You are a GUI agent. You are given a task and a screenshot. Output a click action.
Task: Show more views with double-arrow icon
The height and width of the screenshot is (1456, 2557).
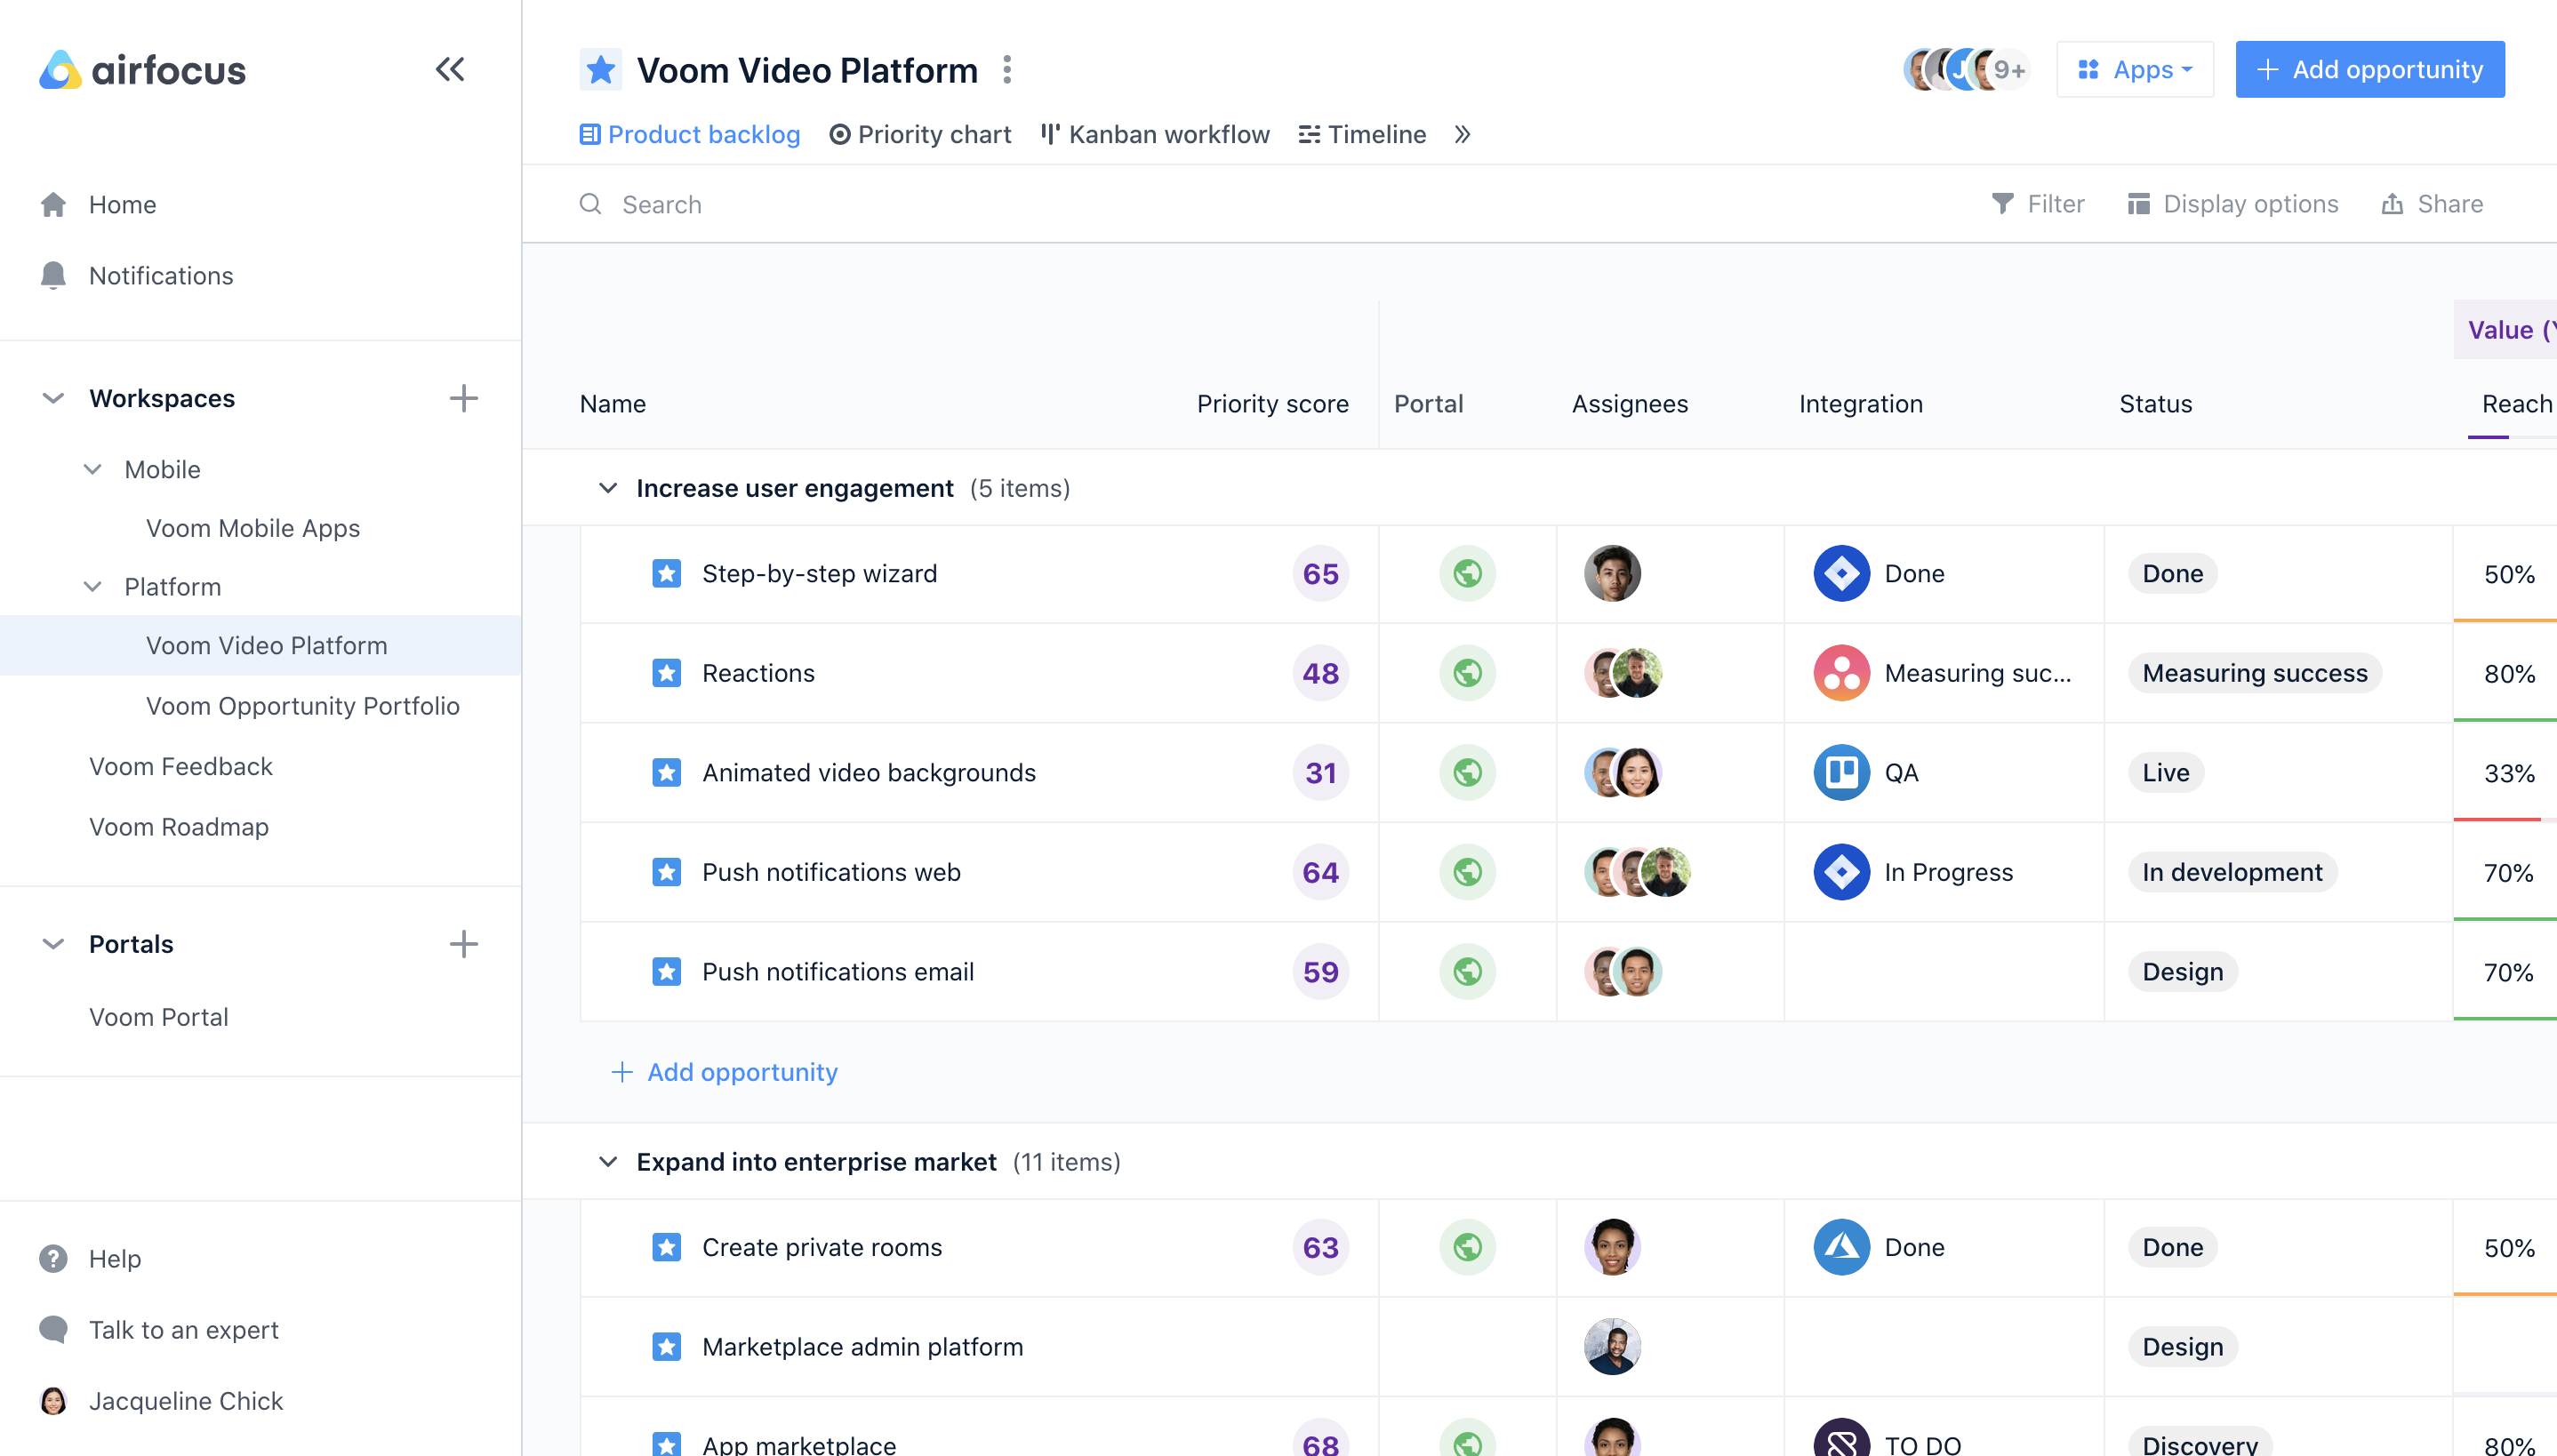pos(1462,134)
